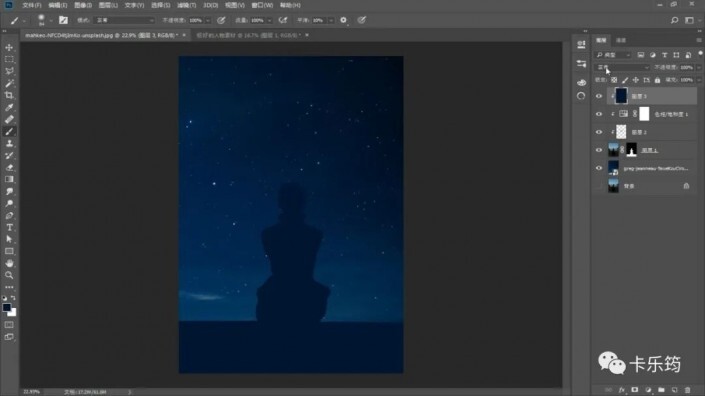Select the Rectangular Marquee tool

[9, 59]
